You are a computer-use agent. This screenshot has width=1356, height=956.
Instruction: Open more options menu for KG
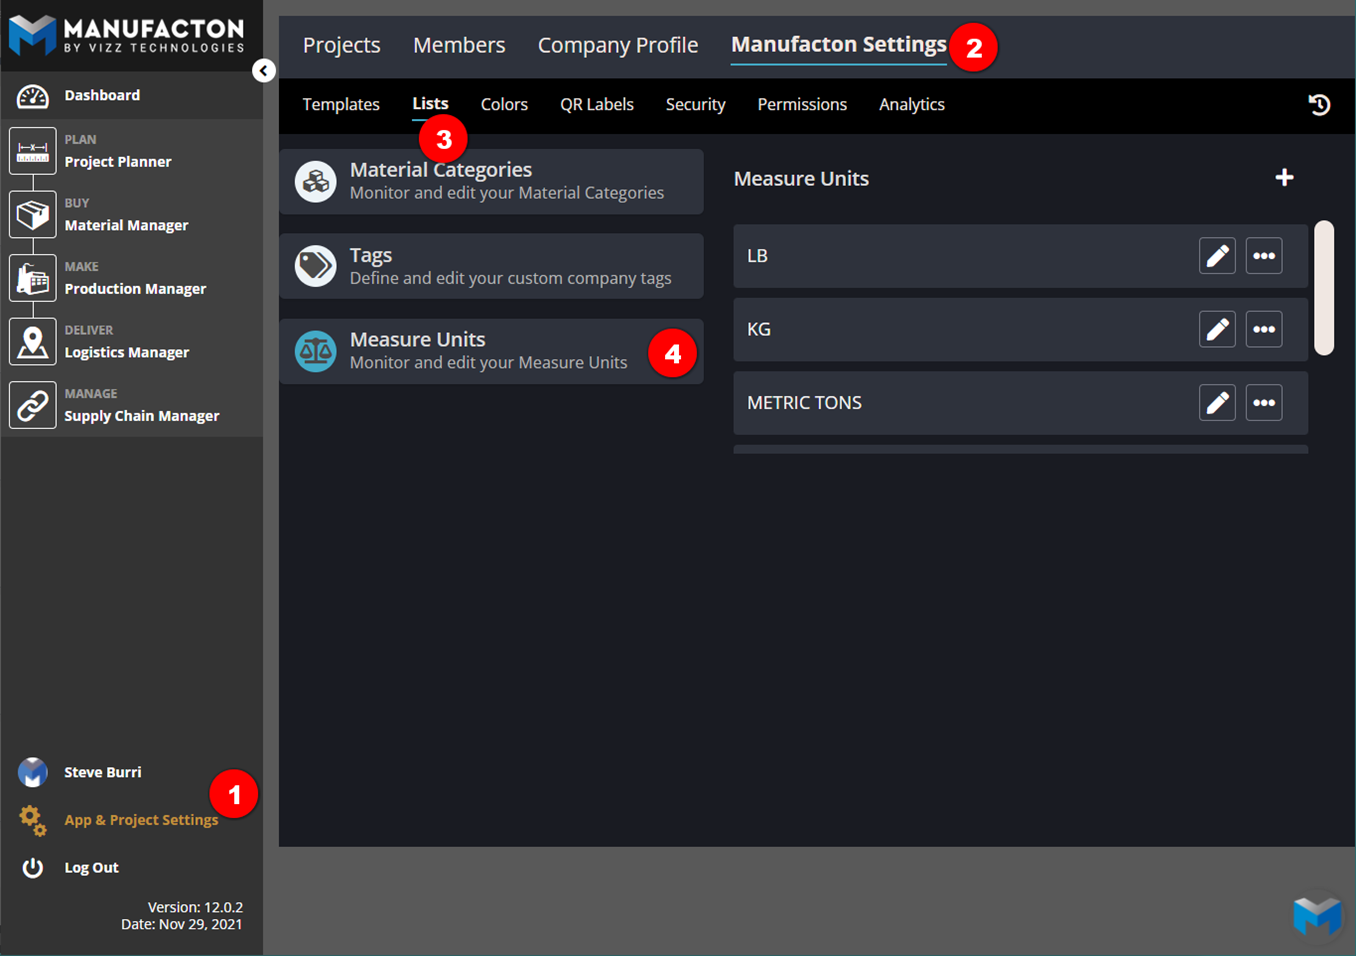tap(1264, 330)
